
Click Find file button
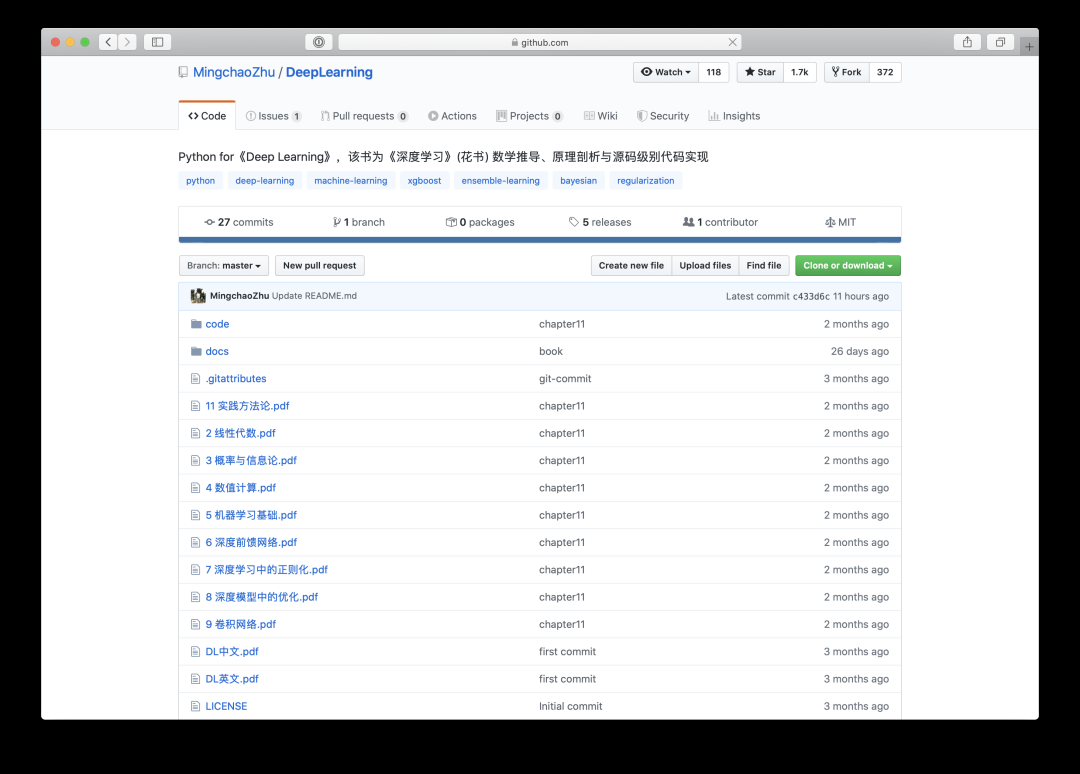[x=764, y=266]
